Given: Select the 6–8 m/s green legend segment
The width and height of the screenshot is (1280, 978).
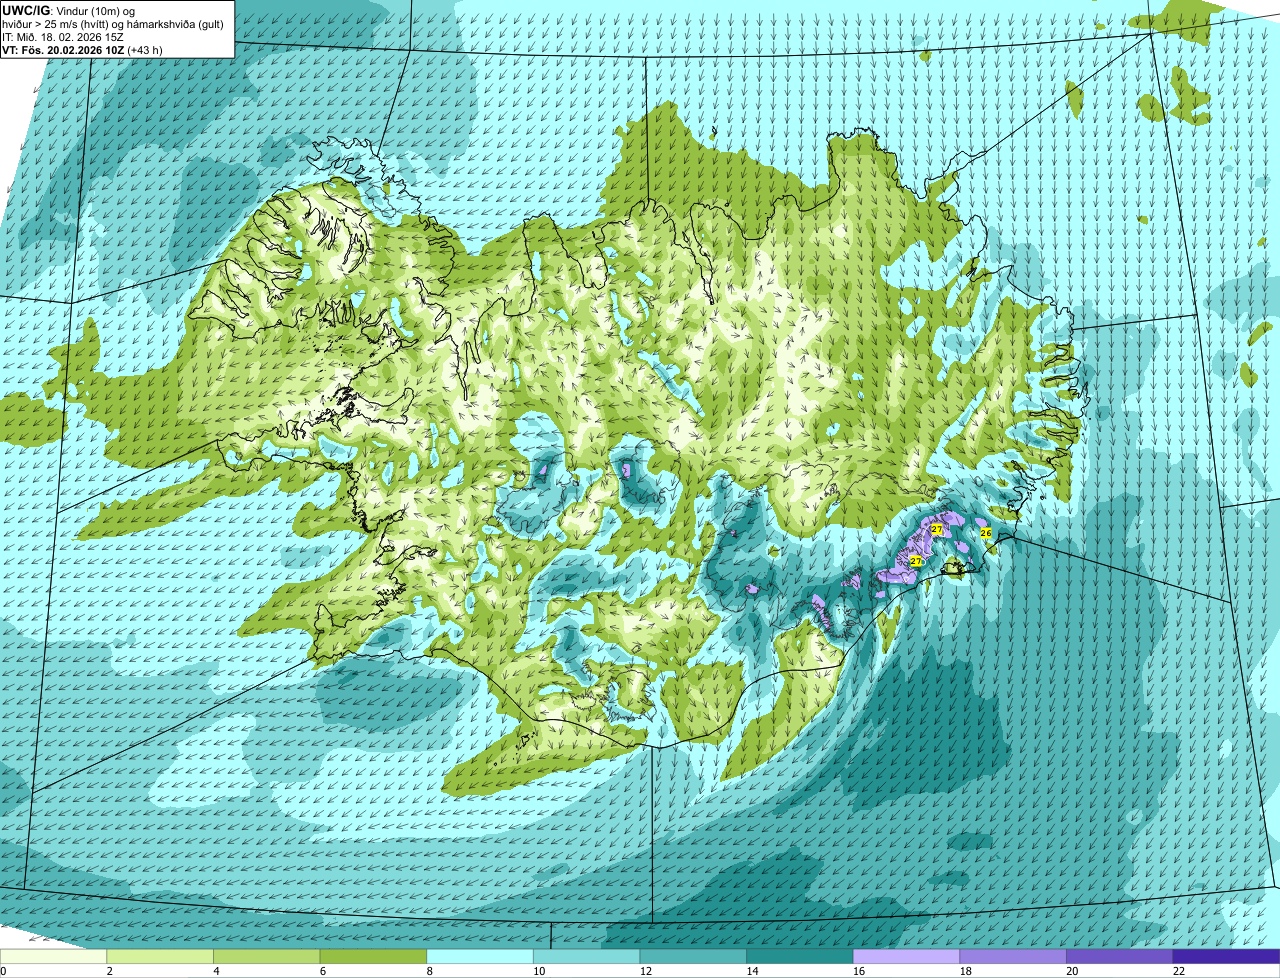Looking at the screenshot, I should click(373, 956).
